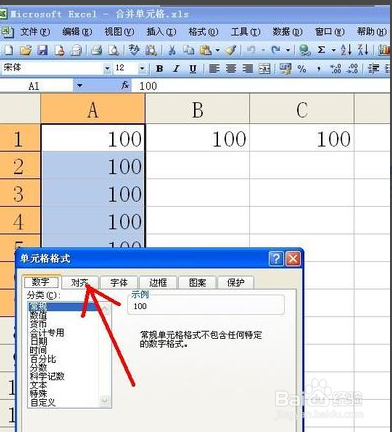Align cell text right
Viewport: 392px width, 432px height.
(x=247, y=69)
